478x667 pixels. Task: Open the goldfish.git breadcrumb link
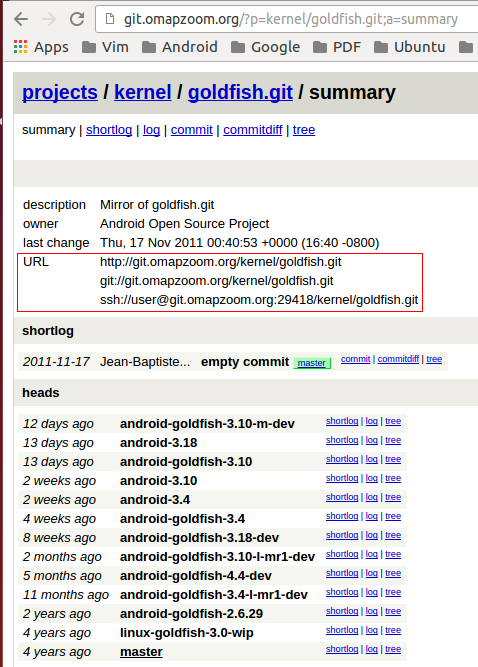[x=240, y=92]
